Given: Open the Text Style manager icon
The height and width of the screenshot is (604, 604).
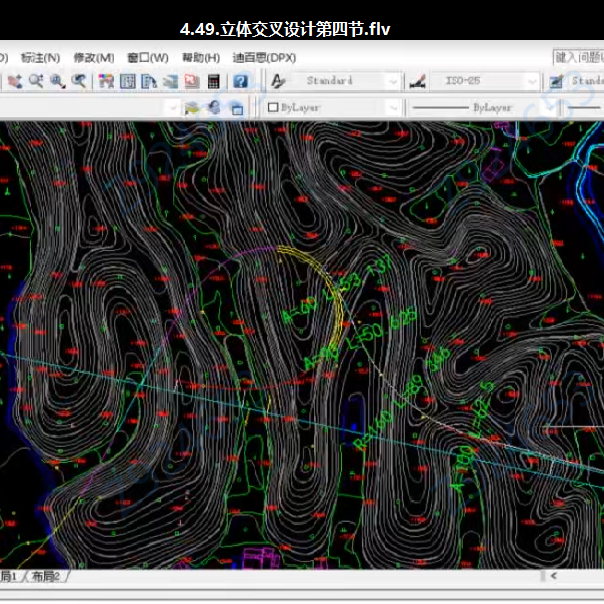Looking at the screenshot, I should point(278,81).
